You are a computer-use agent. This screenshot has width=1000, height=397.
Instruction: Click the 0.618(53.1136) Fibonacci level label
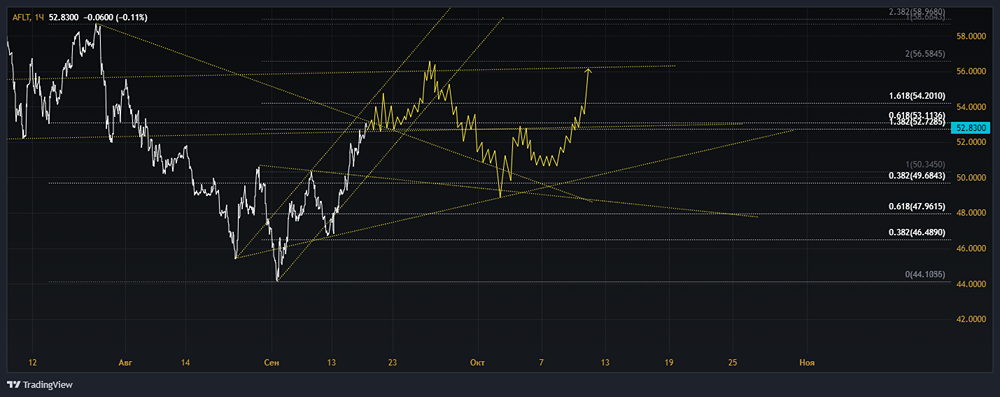(917, 116)
